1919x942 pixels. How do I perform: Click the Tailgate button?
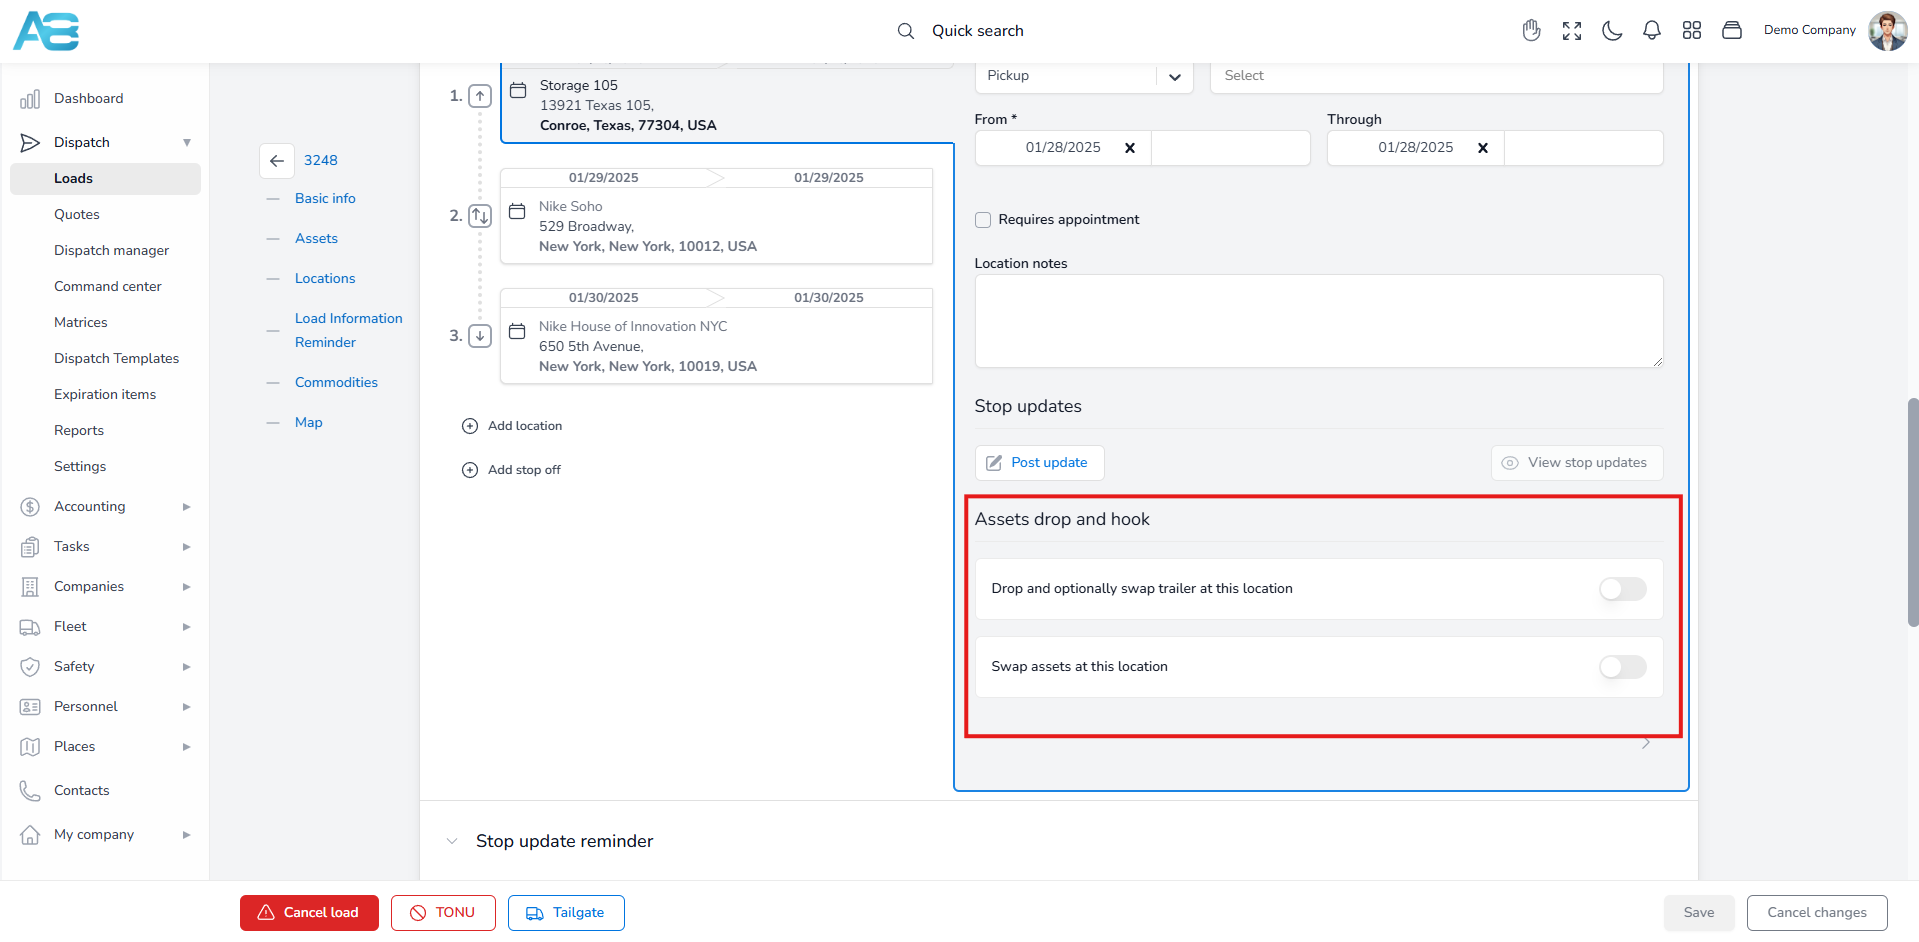coord(566,913)
